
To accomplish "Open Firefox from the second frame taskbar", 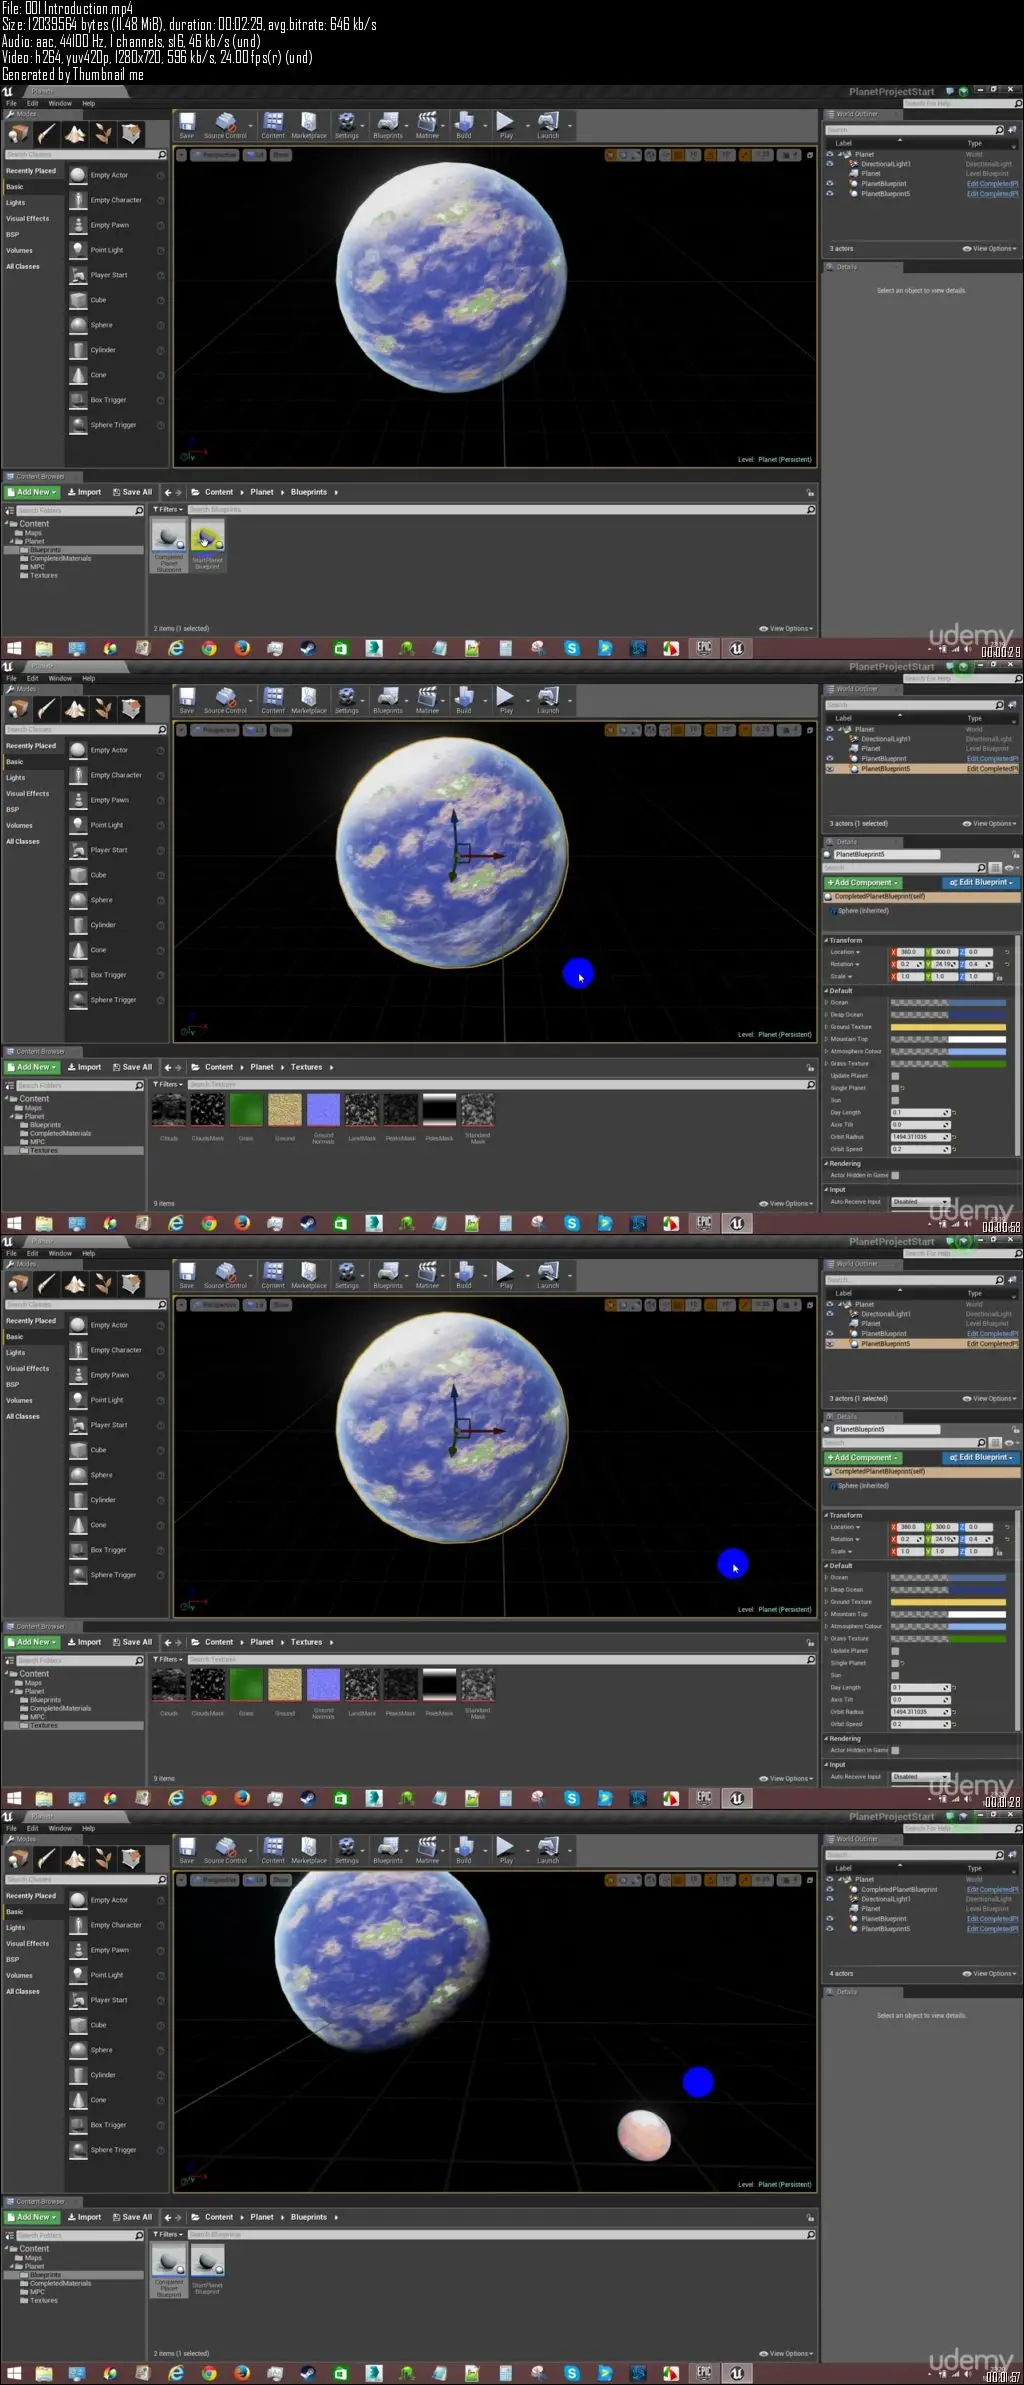I will point(242,1223).
